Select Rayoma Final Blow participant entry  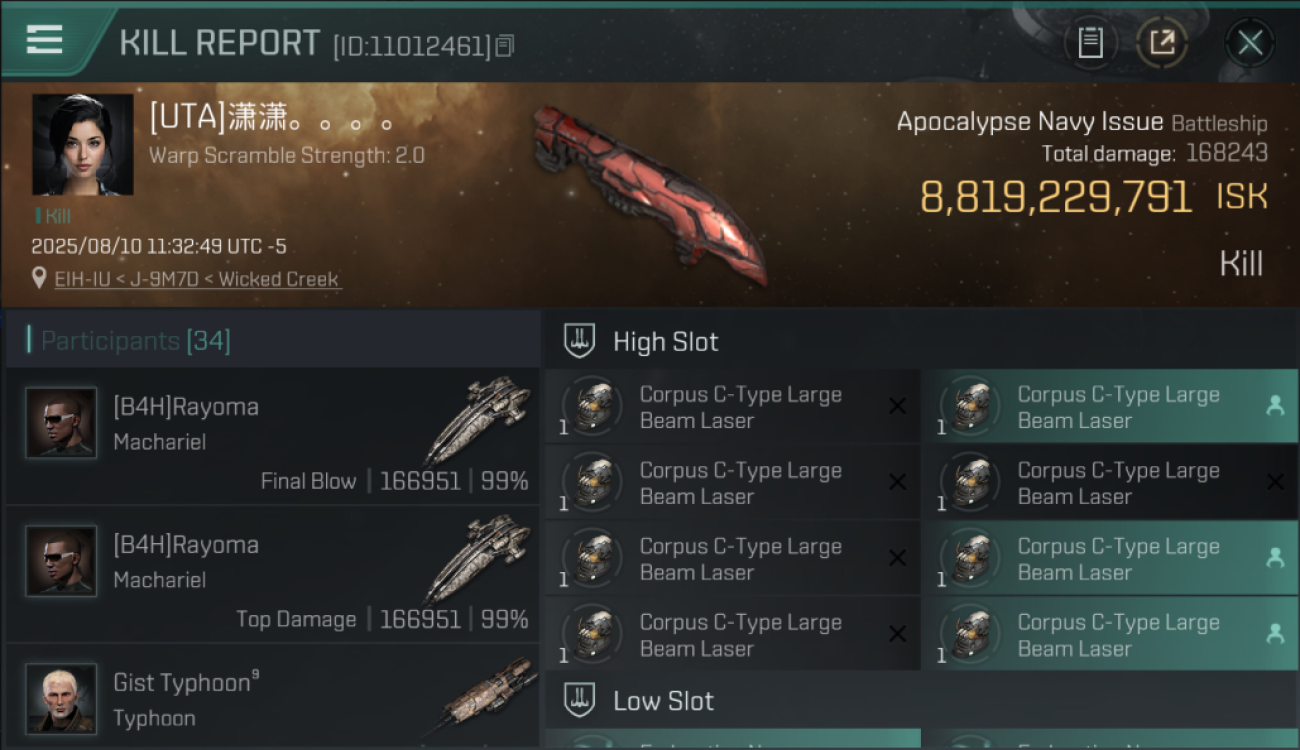coord(271,435)
